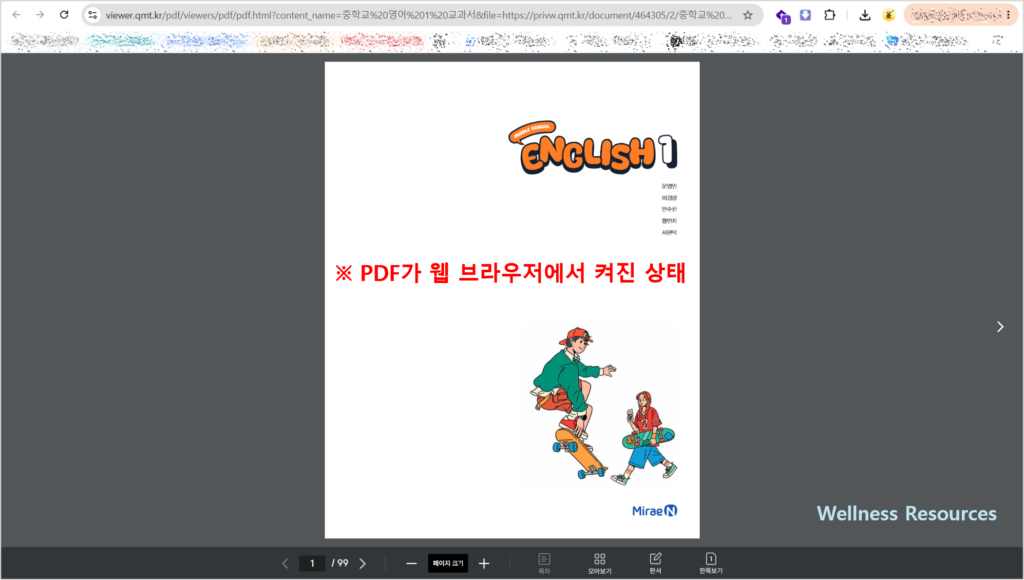Click the yellow bug extension icon
This screenshot has width=1024, height=580.
(888, 14)
